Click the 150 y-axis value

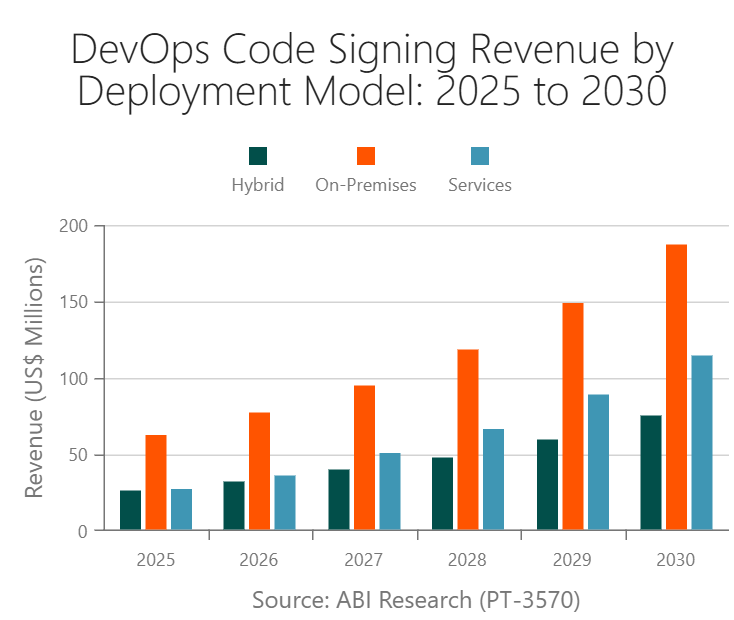[x=73, y=303]
